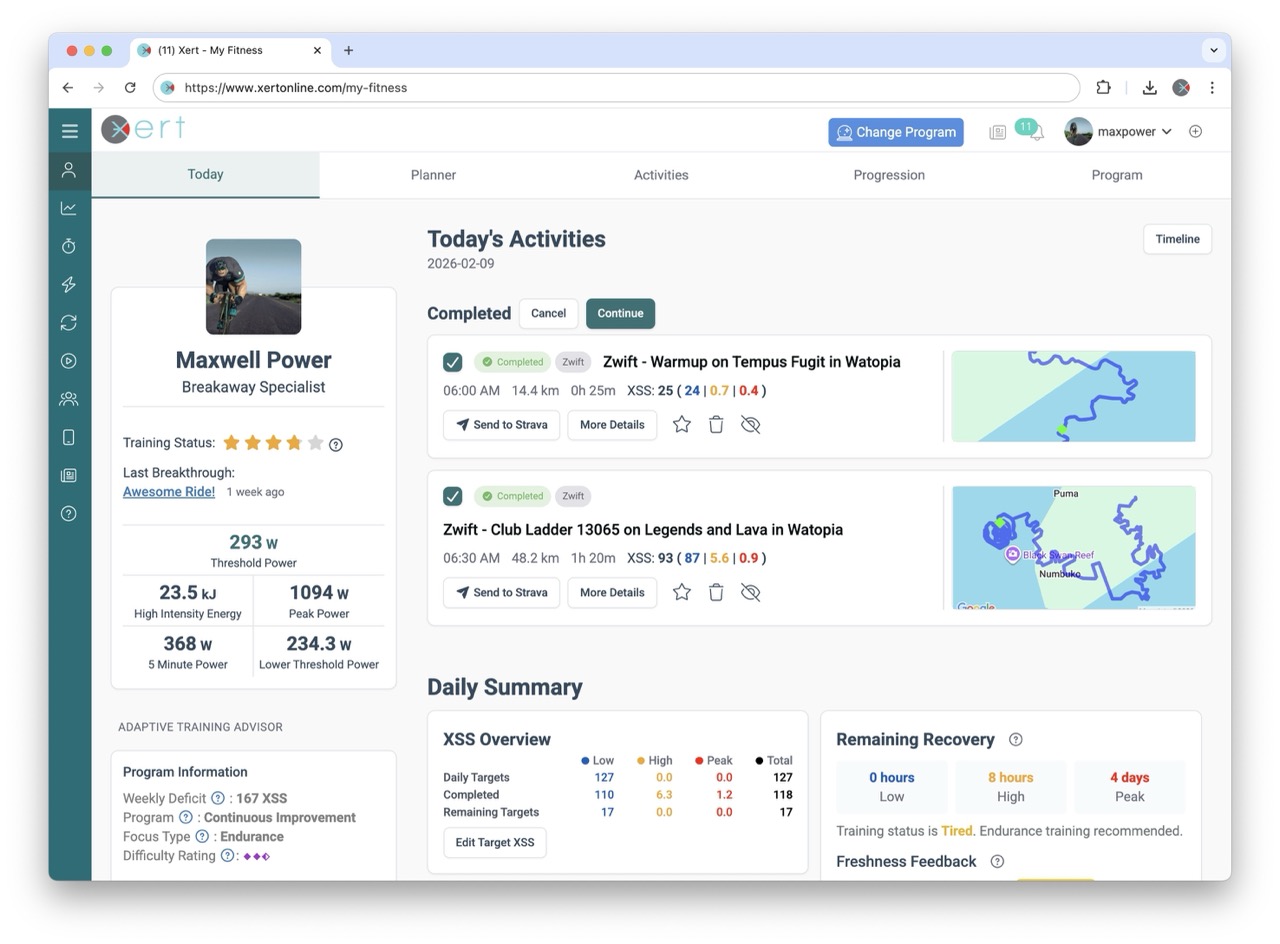The image size is (1280, 944).
Task: Open the Progression tab
Action: tap(888, 175)
